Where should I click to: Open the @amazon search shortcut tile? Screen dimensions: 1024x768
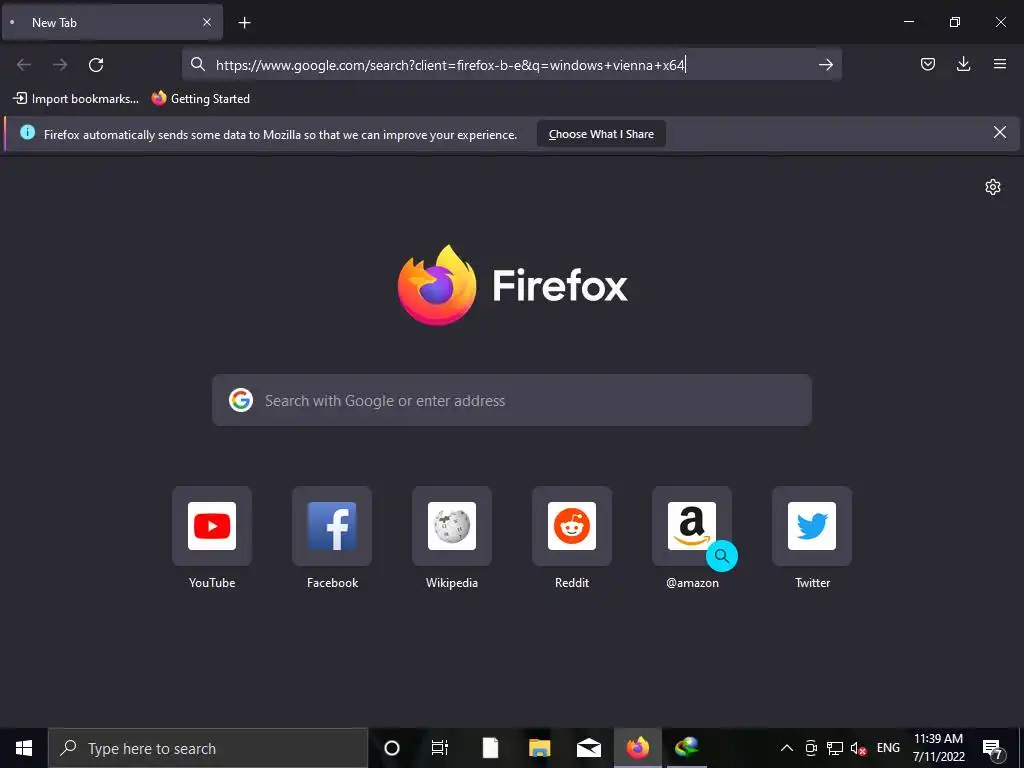click(x=692, y=526)
